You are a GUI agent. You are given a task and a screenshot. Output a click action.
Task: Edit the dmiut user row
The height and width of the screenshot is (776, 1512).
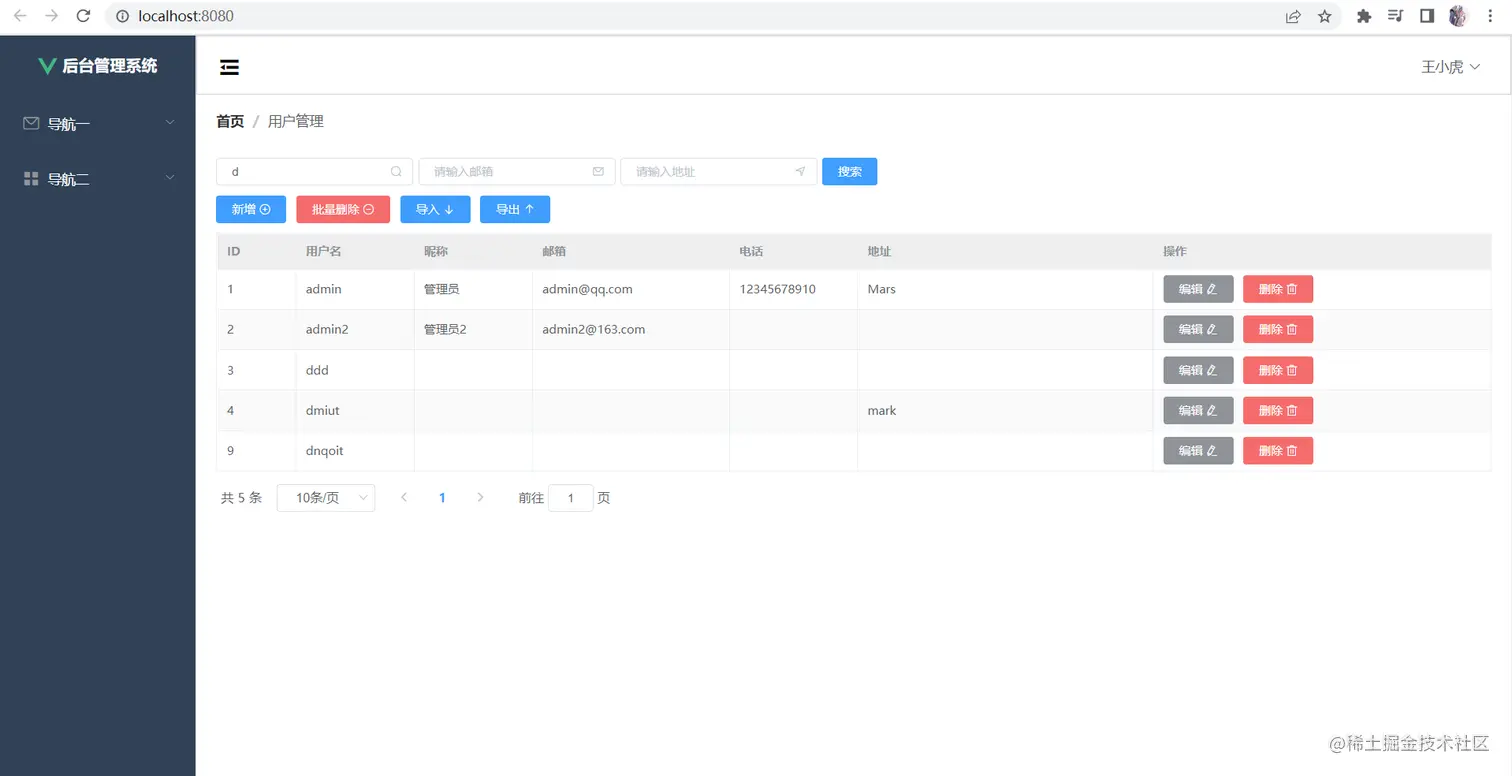pos(1198,410)
